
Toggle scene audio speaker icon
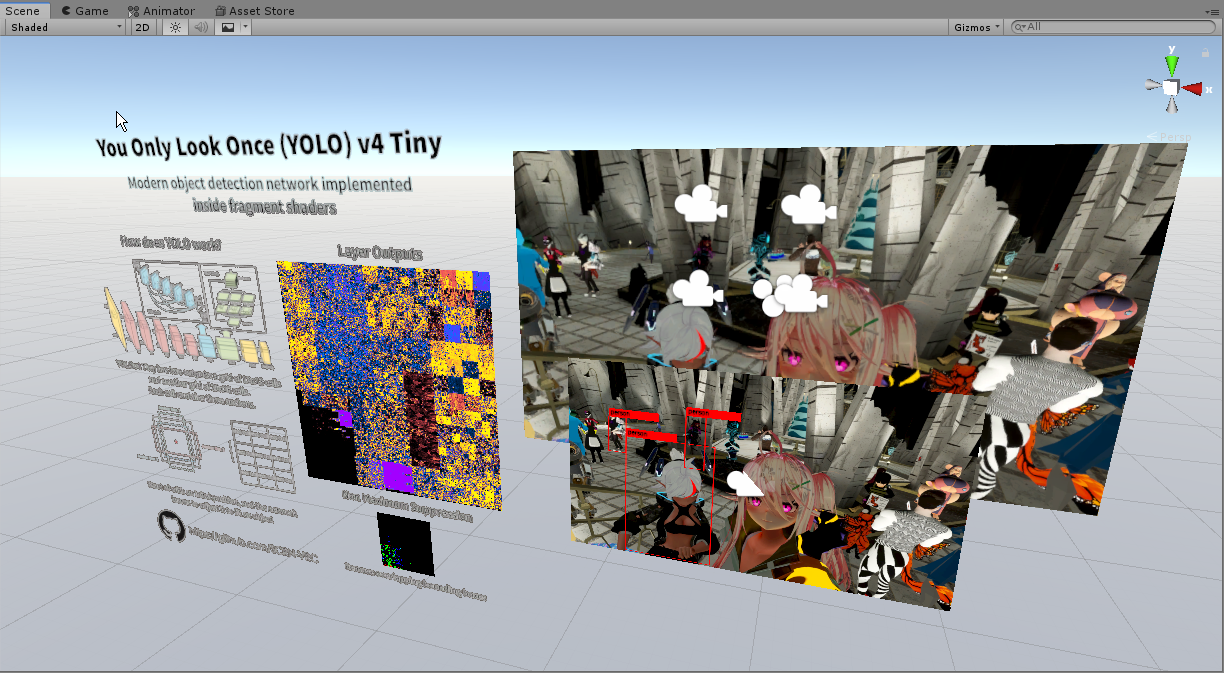pyautogui.click(x=200, y=27)
